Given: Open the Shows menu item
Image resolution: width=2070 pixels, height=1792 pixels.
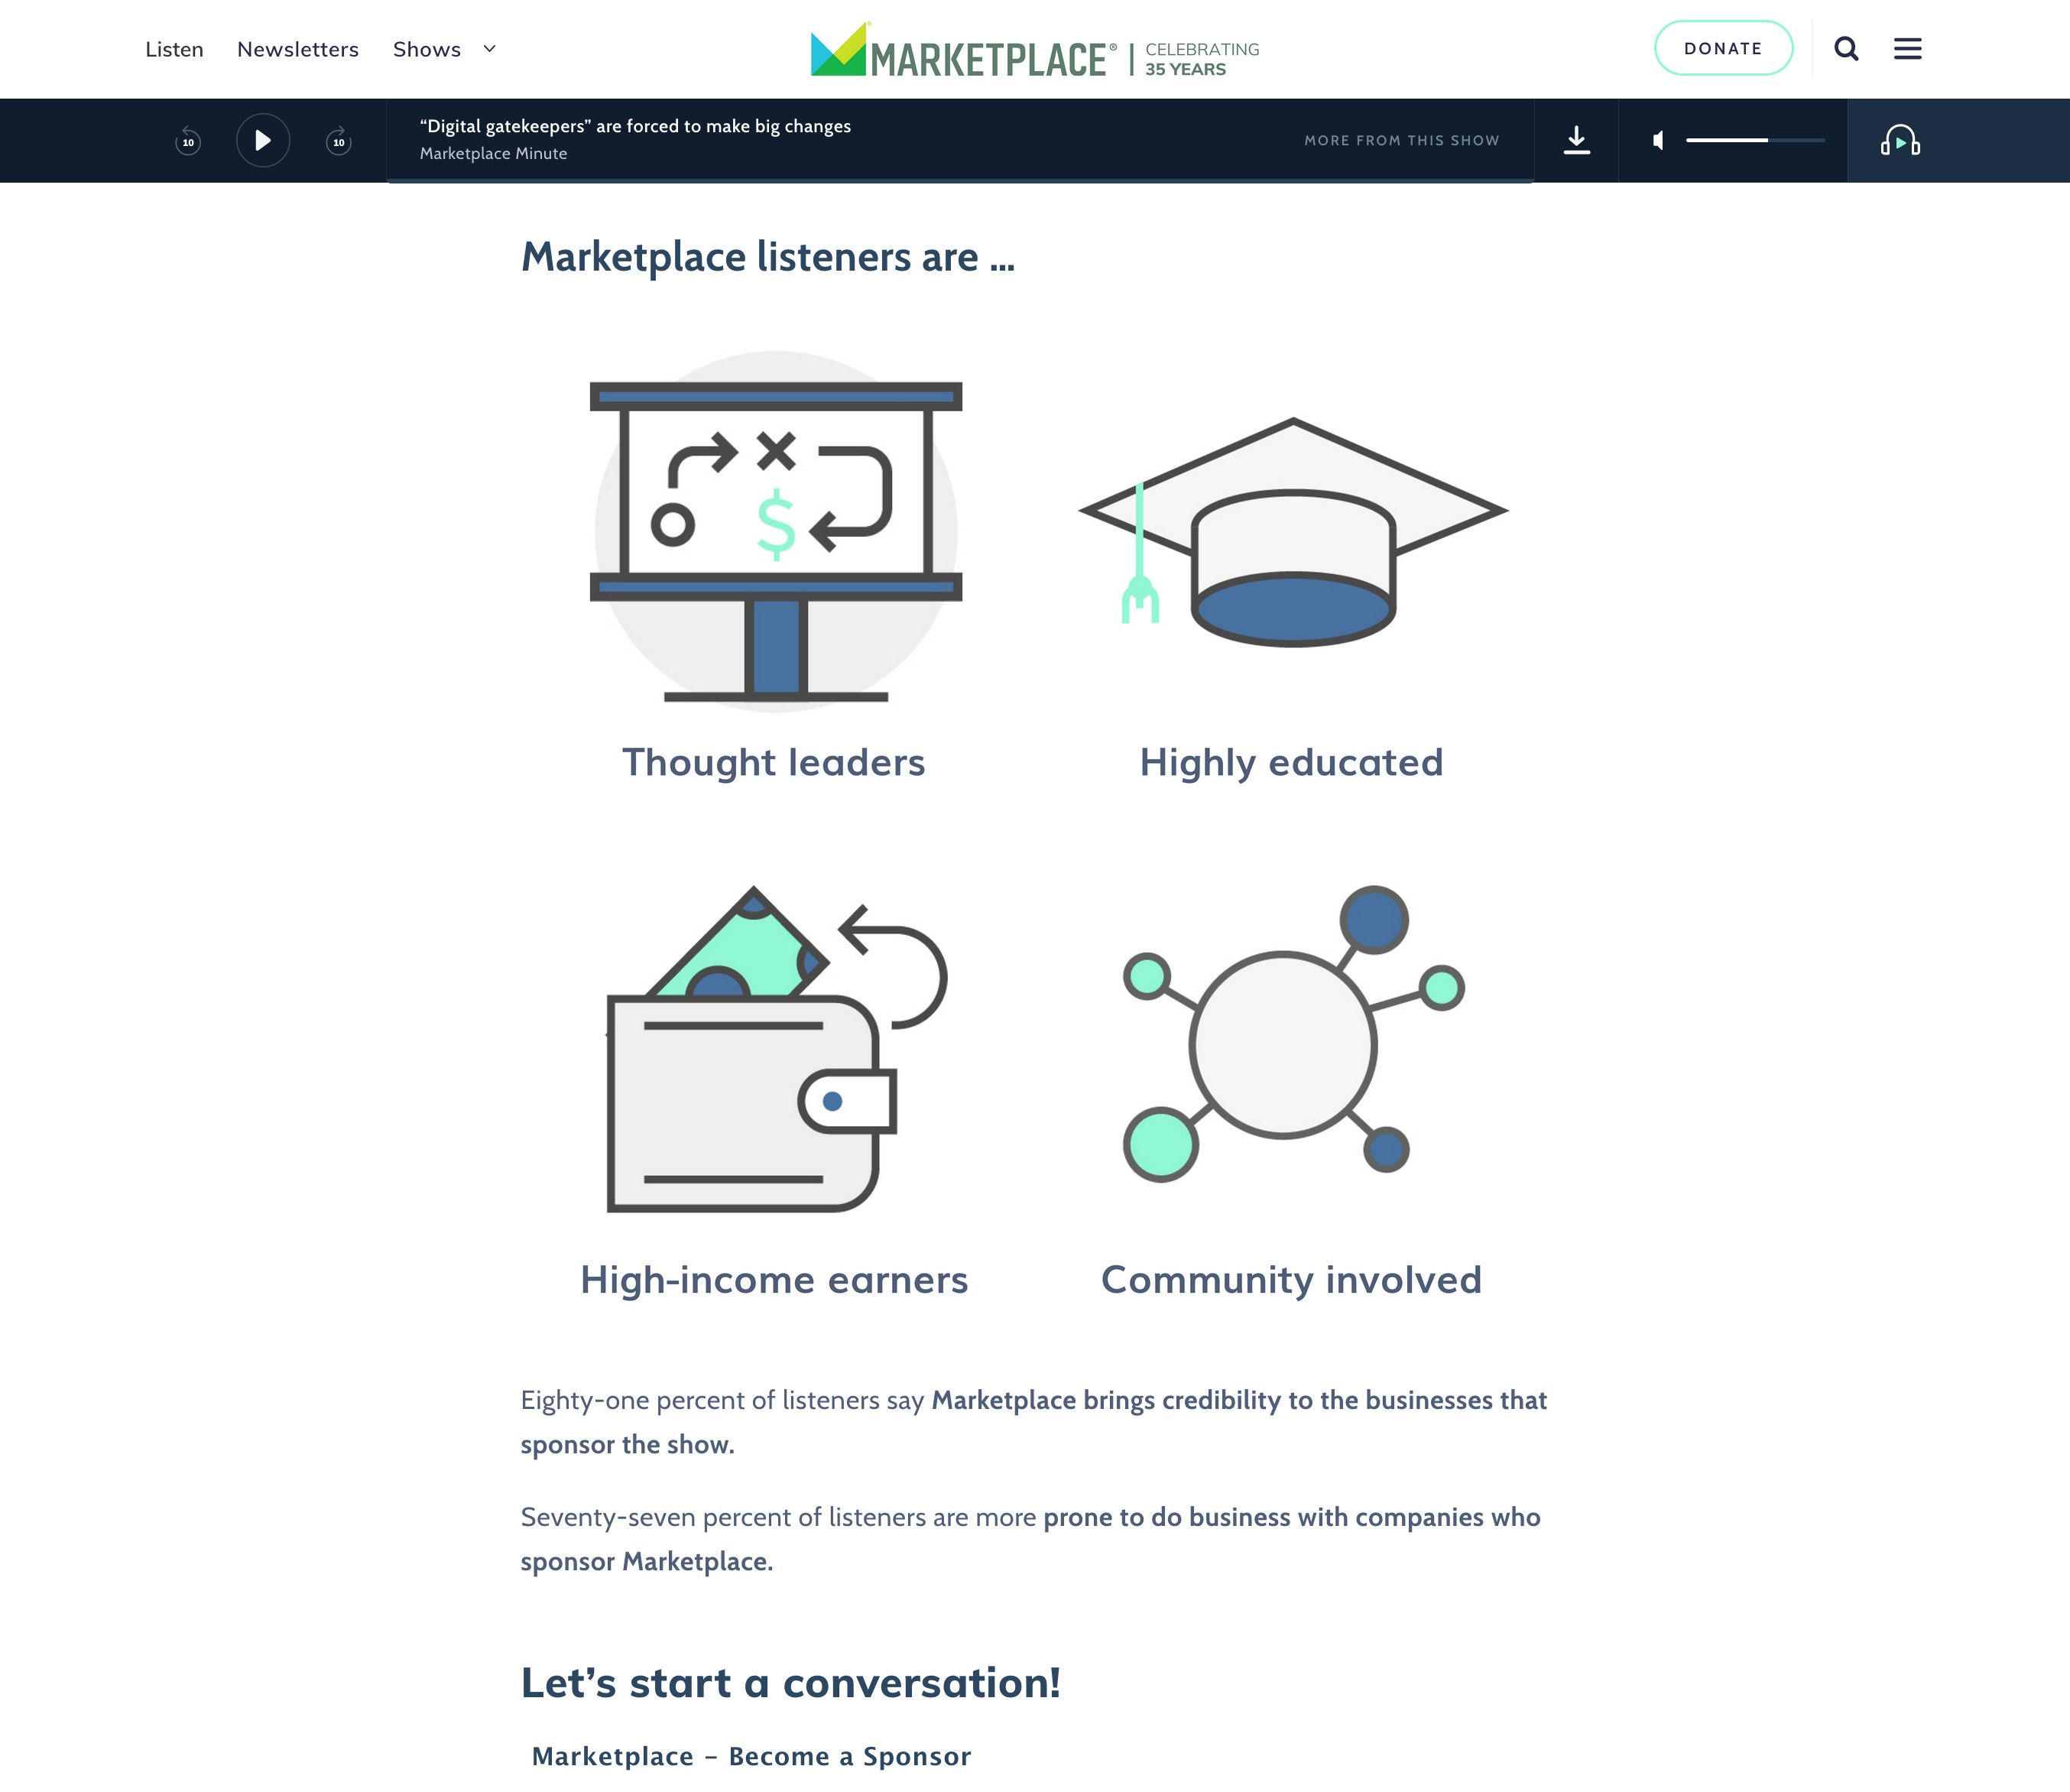Looking at the screenshot, I should click(426, 49).
